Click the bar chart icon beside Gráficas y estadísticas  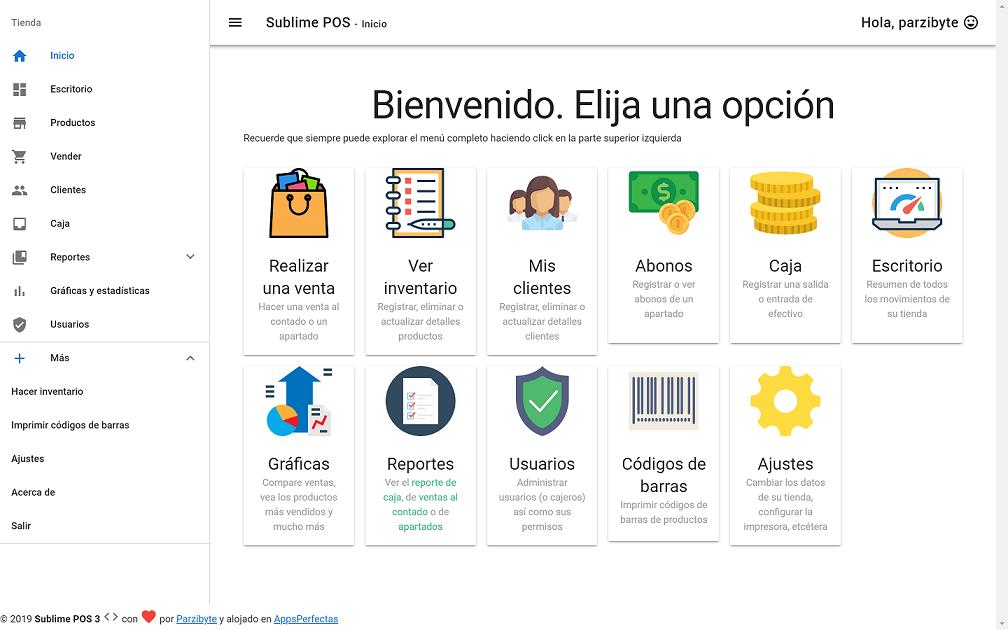point(19,291)
